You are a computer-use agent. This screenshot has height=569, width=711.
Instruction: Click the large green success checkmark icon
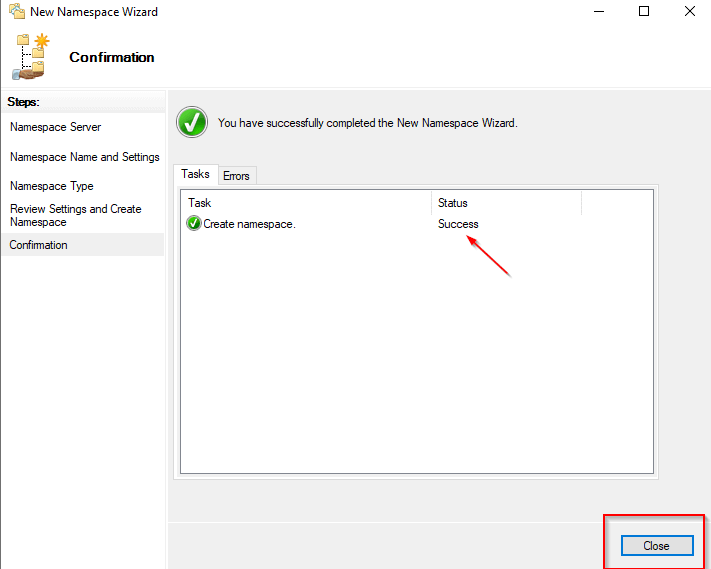coord(191,123)
